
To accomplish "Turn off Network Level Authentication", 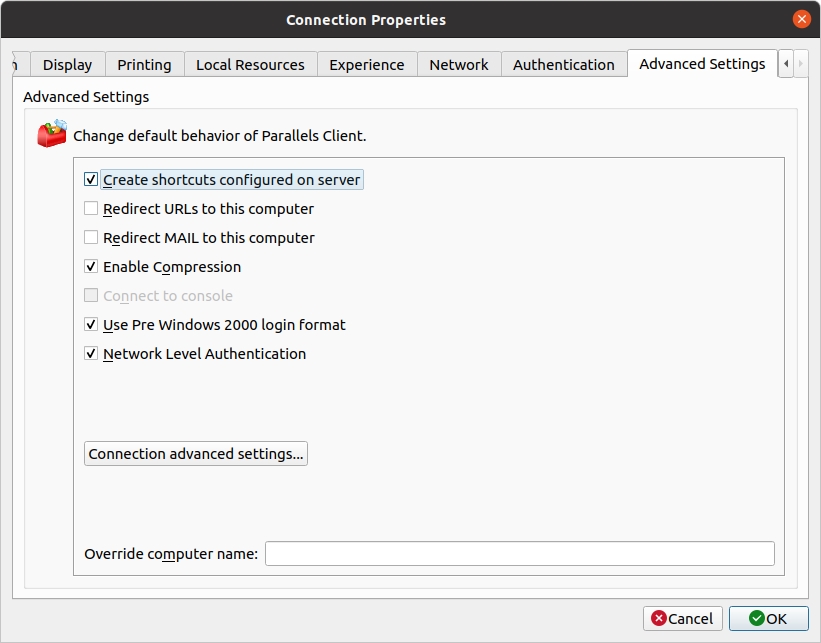I will (x=91, y=354).
